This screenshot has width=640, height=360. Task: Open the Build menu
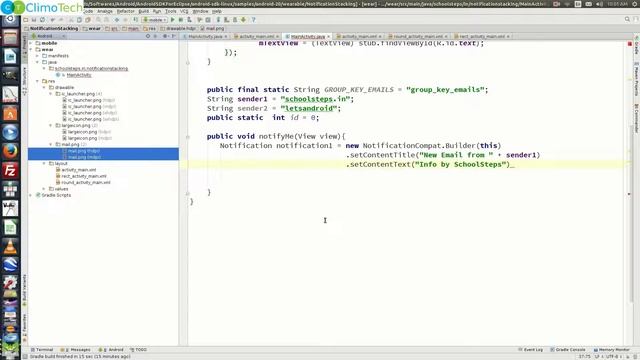coord(144,11)
